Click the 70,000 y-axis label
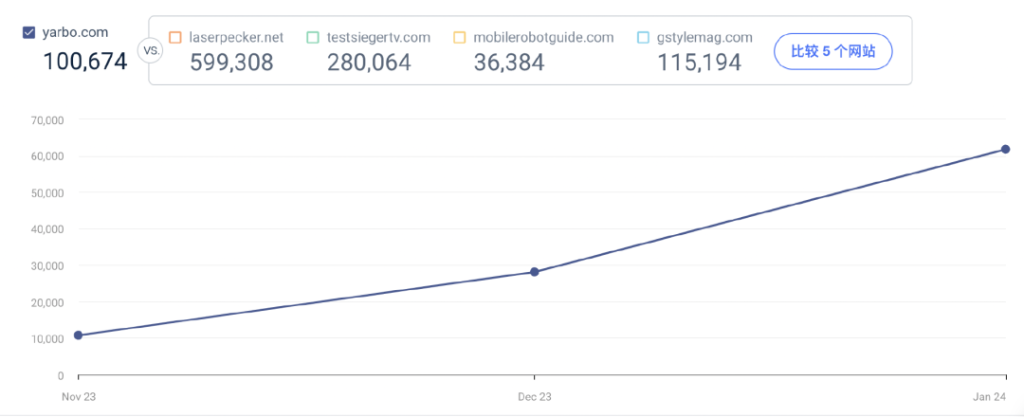Screen dimensions: 1024x417 tap(46, 120)
